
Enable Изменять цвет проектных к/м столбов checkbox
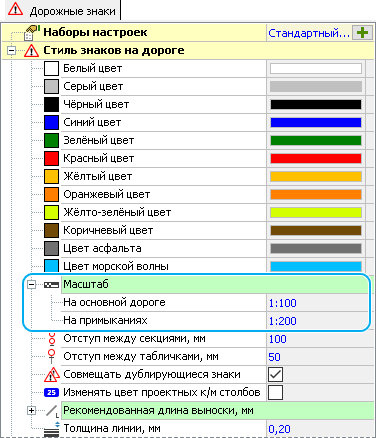275,392
